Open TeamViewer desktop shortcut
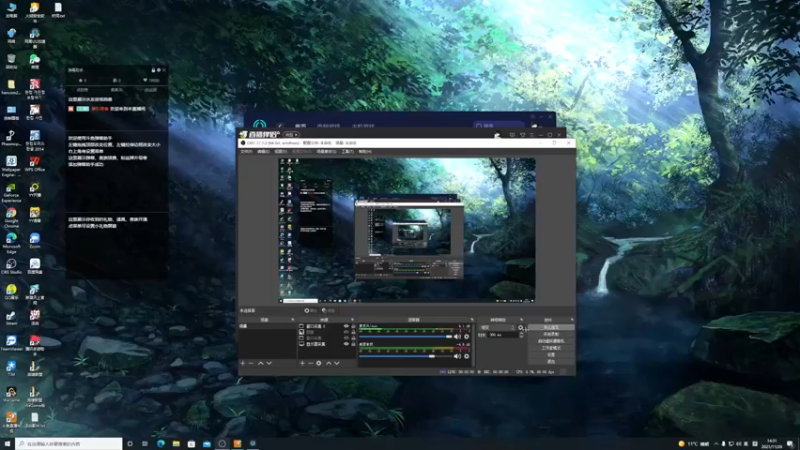The width and height of the screenshot is (800, 450). click(x=11, y=343)
